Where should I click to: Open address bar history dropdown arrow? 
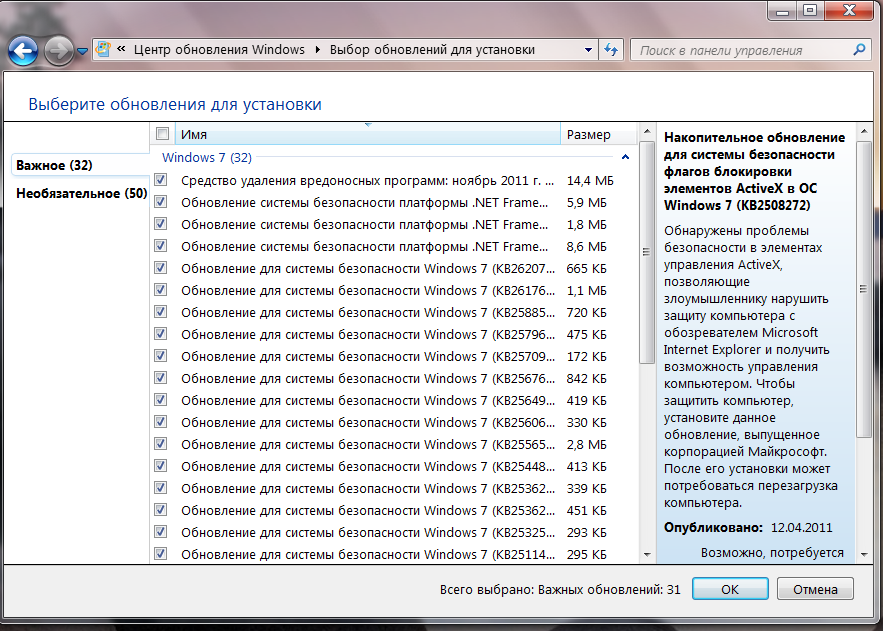588,50
